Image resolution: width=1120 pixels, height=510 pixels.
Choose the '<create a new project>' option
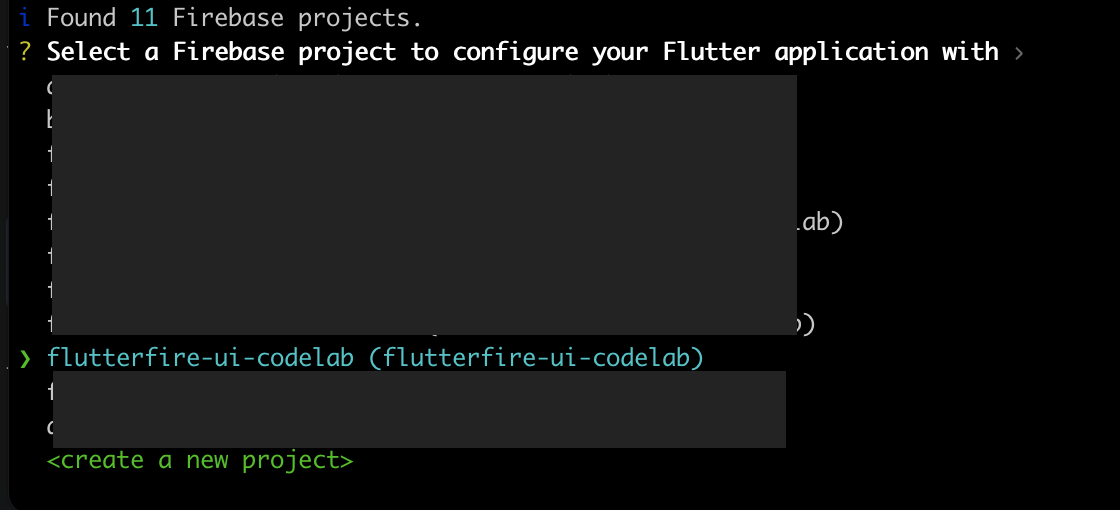click(200, 460)
